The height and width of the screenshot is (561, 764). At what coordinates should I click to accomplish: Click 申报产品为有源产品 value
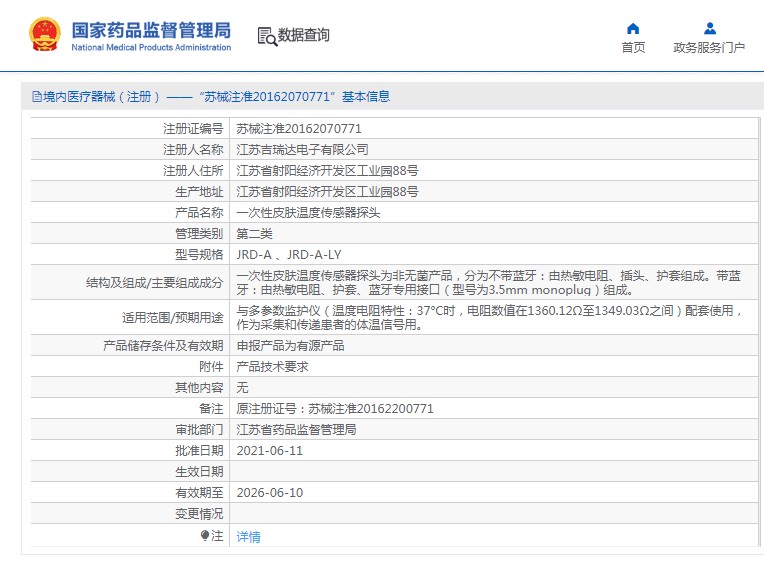pyautogui.click(x=290, y=346)
